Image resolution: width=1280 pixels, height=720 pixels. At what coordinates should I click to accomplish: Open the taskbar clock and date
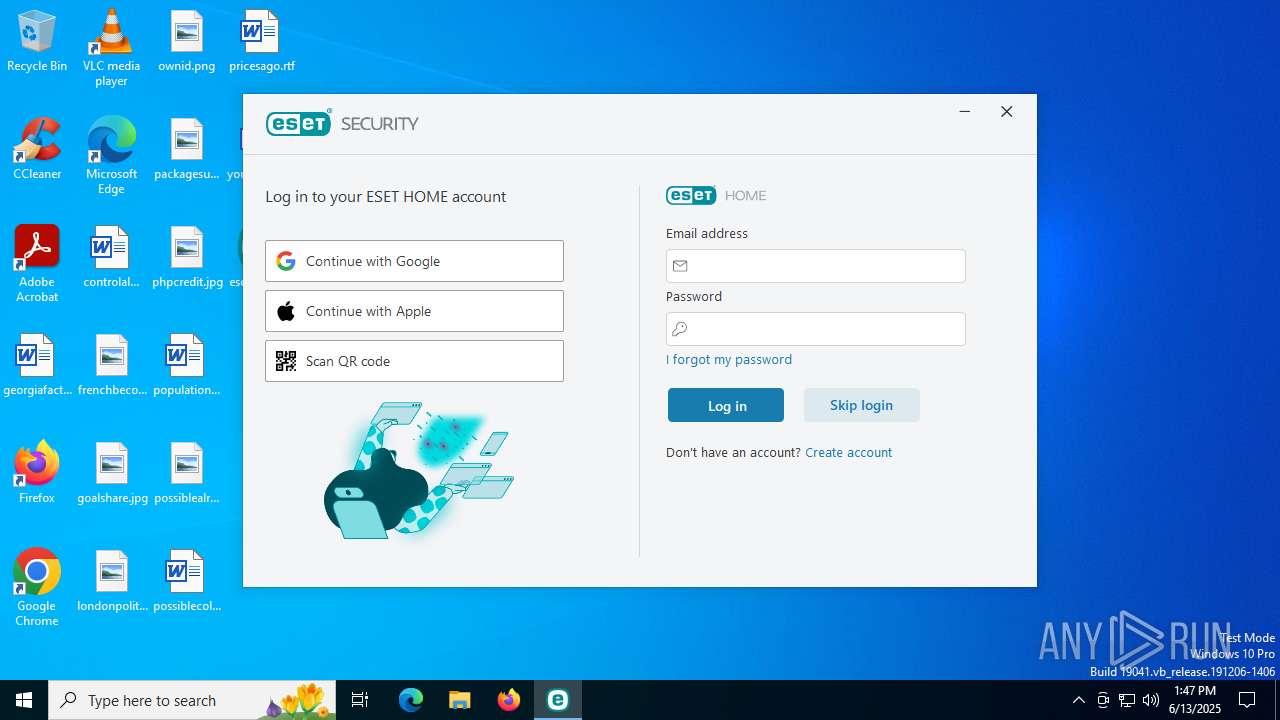point(1195,700)
